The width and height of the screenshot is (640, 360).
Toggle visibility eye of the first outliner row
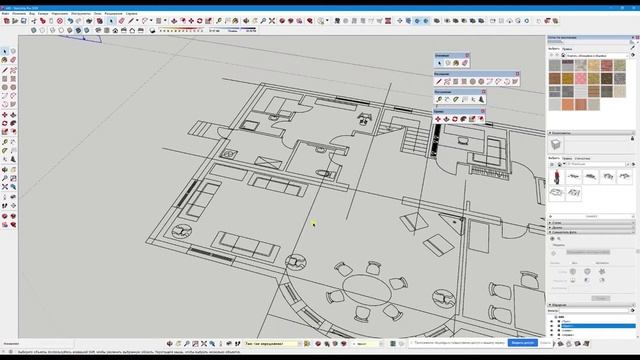pos(552,322)
